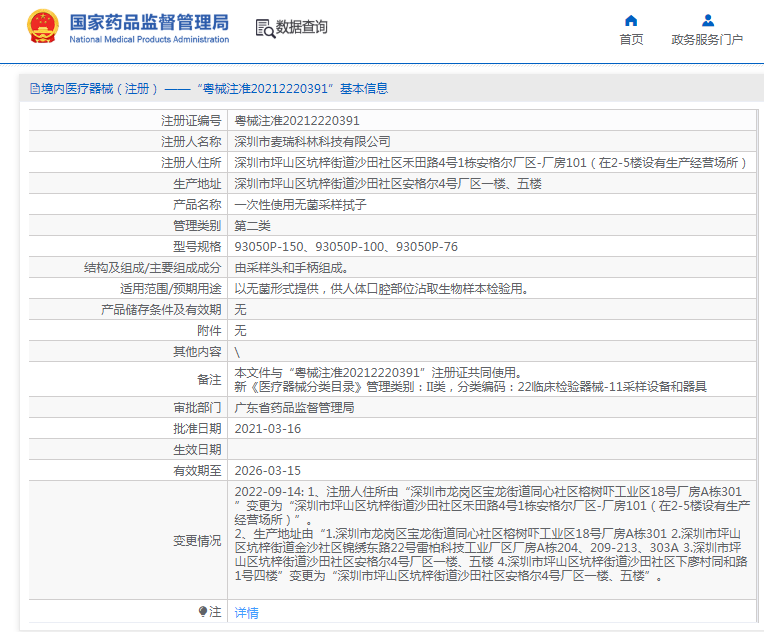764x632 pixels.
Task: Click expiry date 2026-03-15
Action: pos(267,471)
